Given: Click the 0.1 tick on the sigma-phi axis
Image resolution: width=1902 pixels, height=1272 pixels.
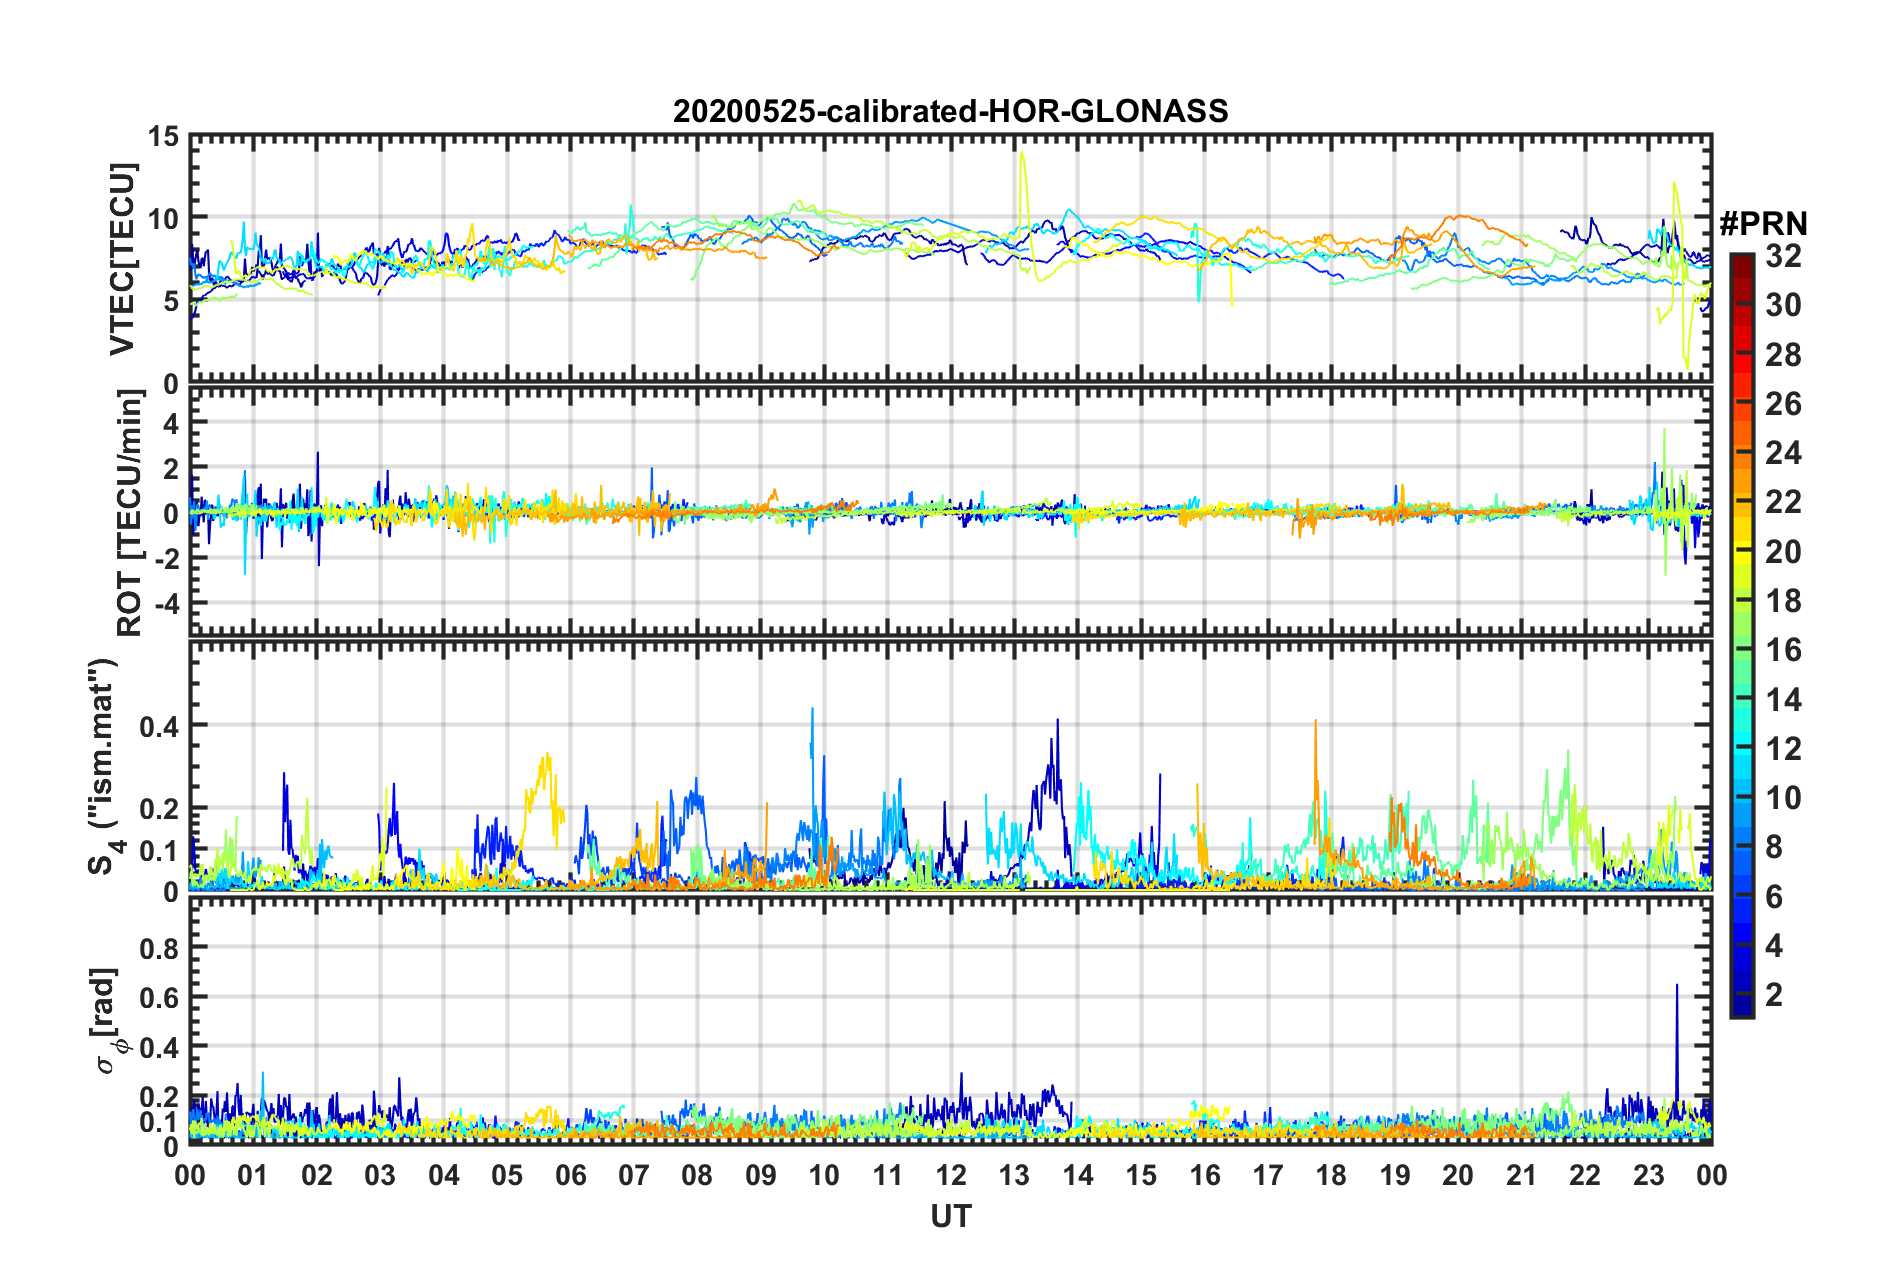Looking at the screenshot, I should 160,1123.
